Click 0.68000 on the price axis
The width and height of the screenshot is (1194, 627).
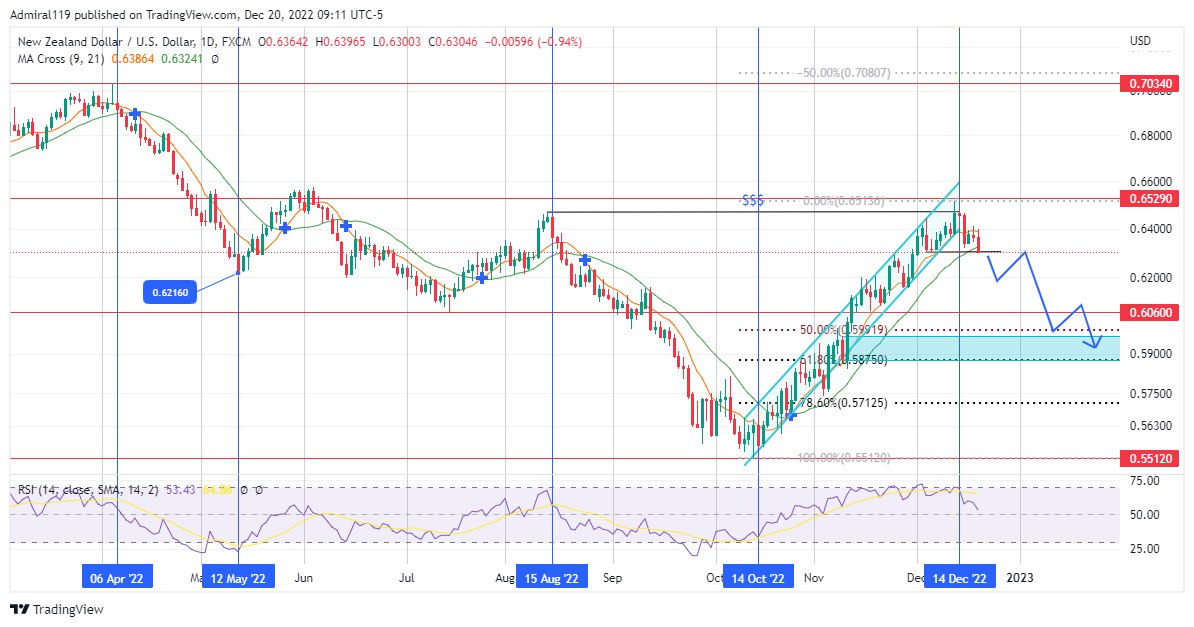(1151, 136)
